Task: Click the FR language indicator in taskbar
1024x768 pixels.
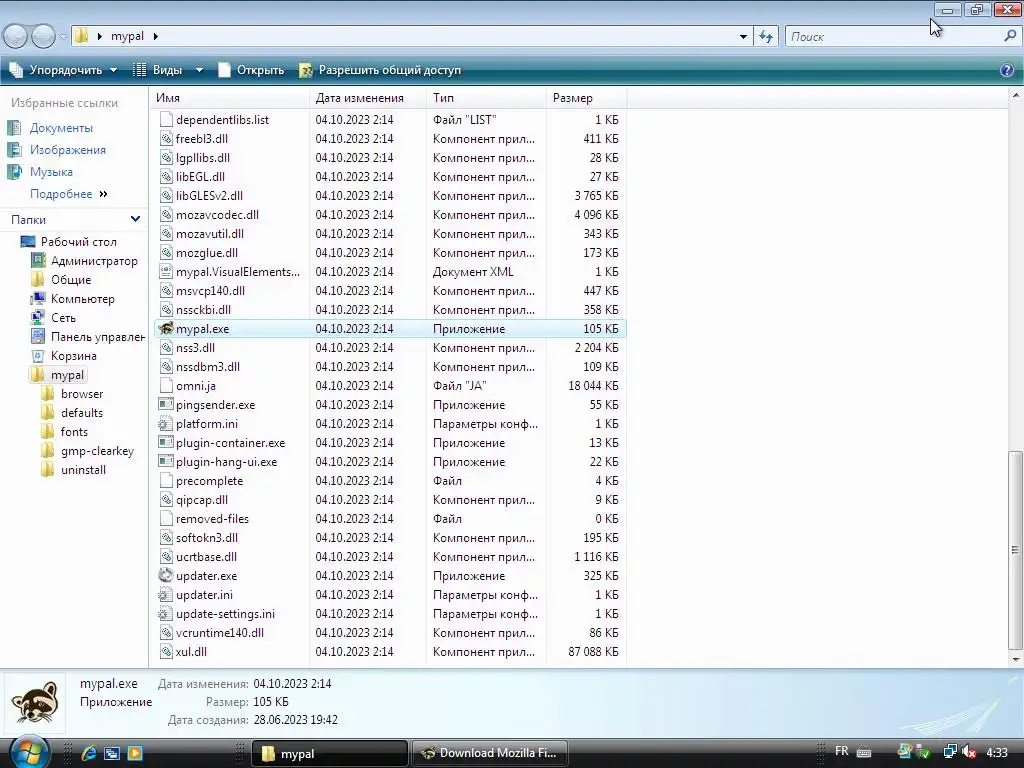Action: (842, 751)
